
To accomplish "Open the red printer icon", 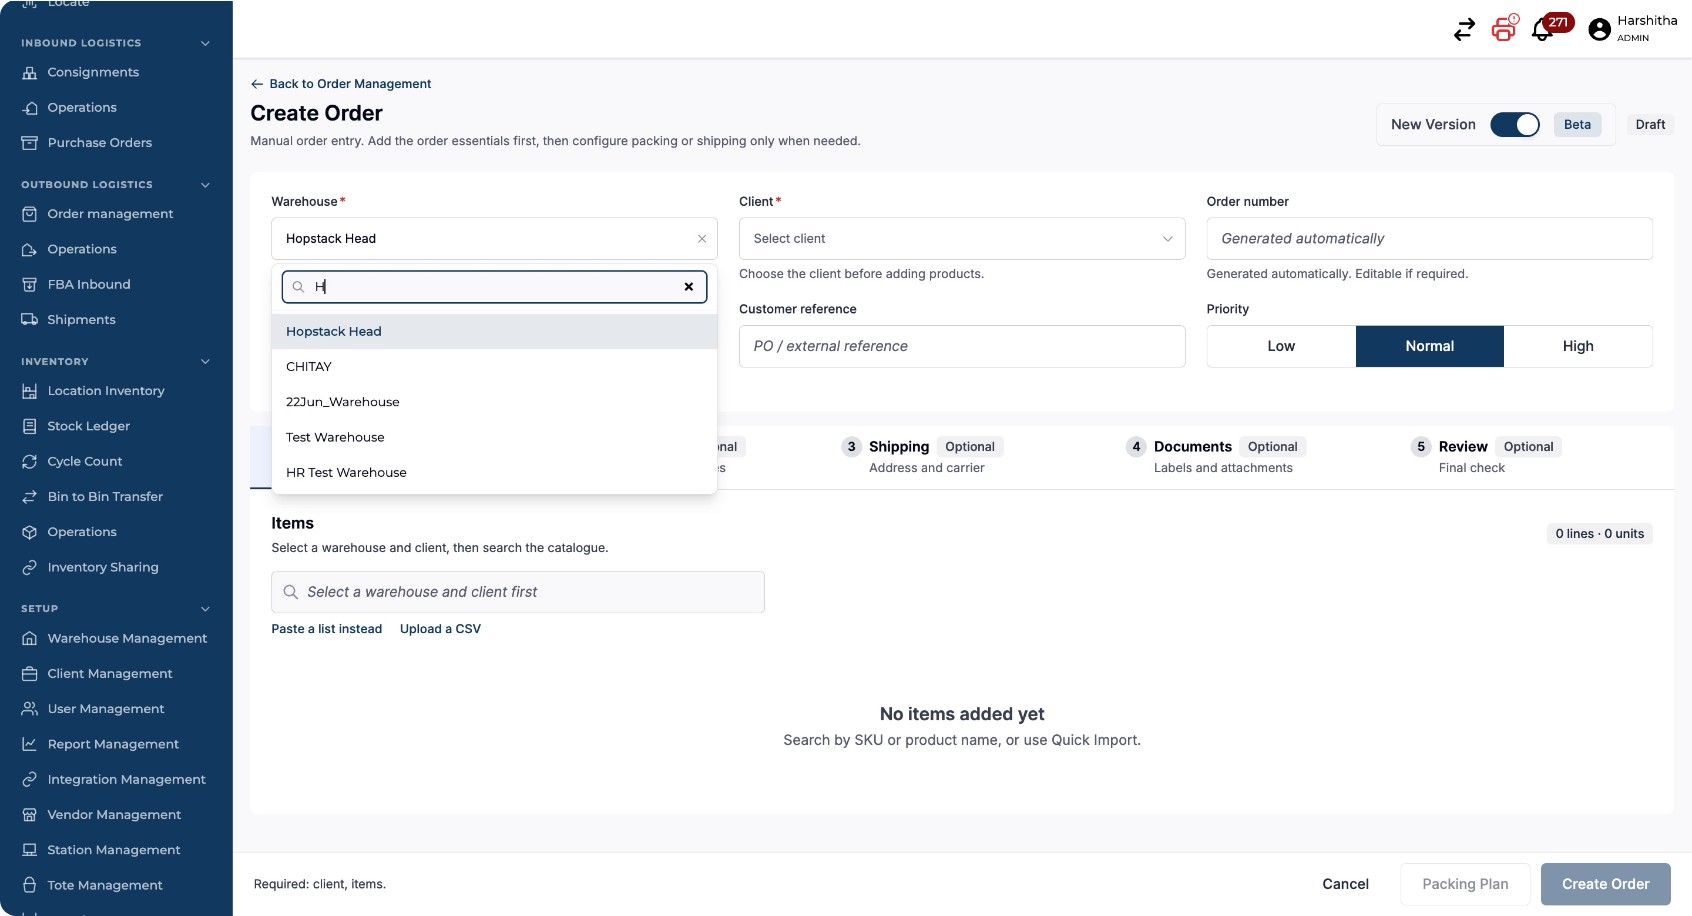I will pos(1504,28).
